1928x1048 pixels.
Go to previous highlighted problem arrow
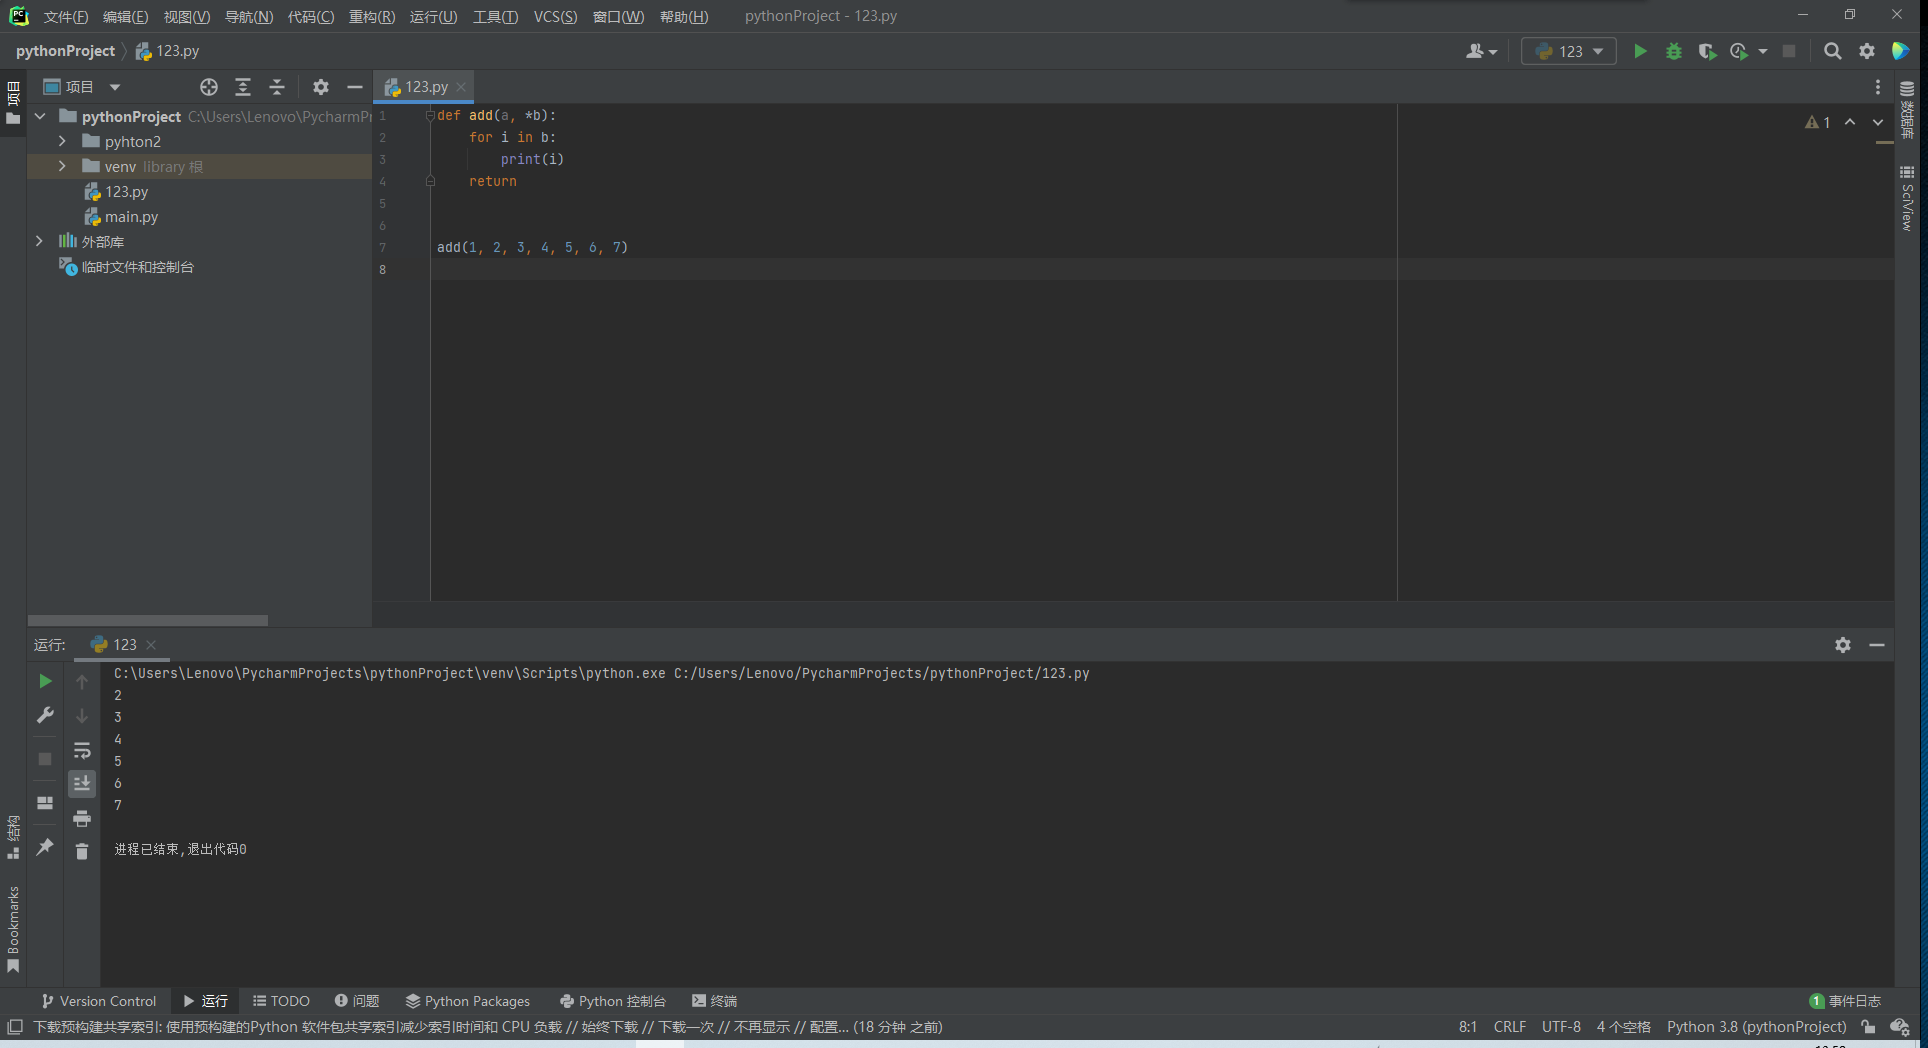[1850, 122]
